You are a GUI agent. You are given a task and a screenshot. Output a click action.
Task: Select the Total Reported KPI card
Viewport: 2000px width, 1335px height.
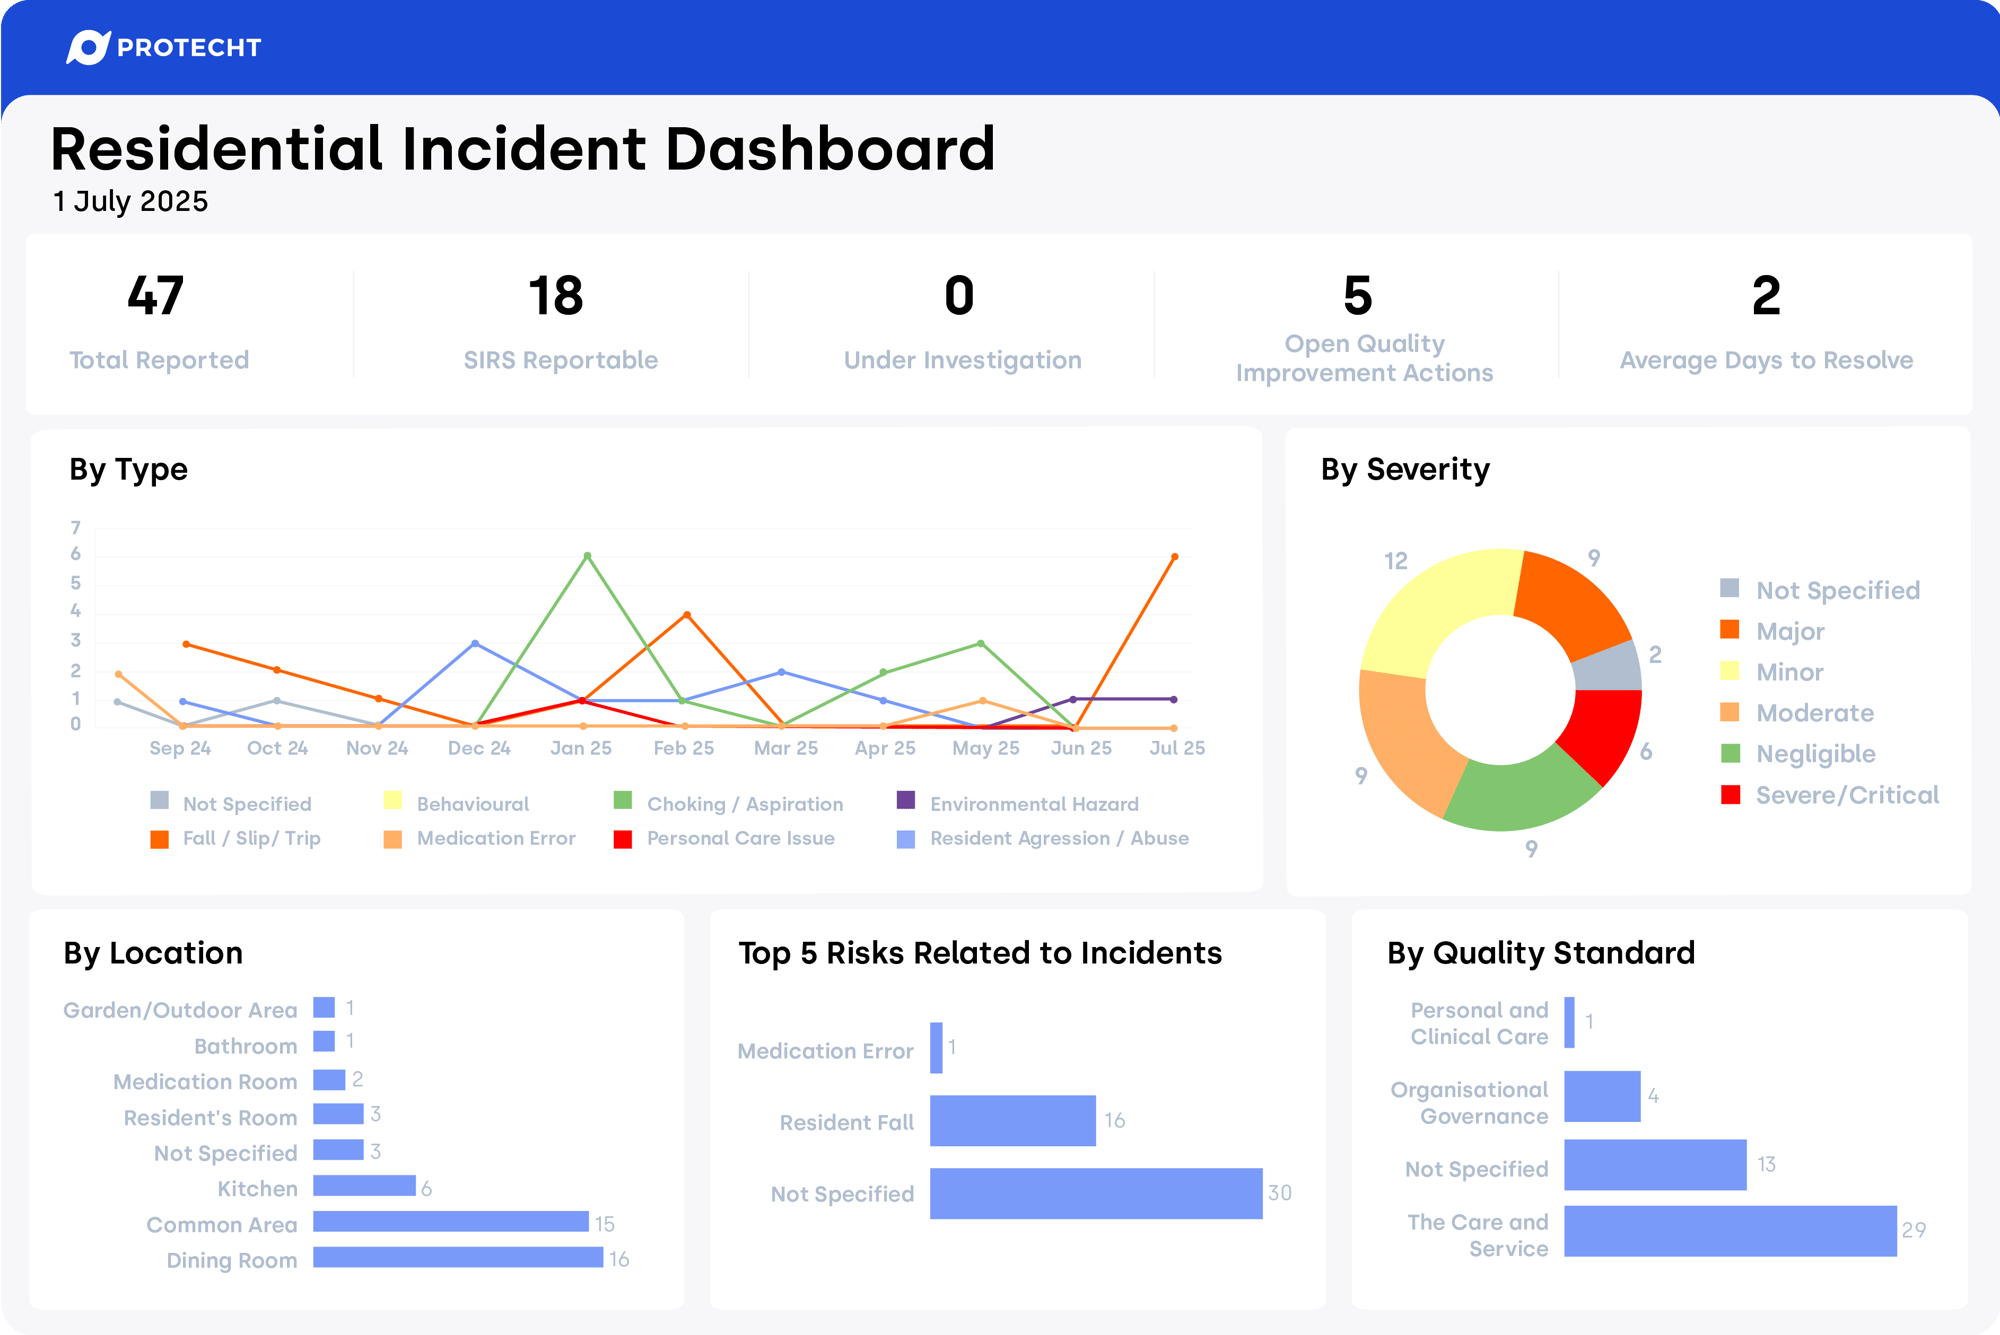[x=158, y=320]
